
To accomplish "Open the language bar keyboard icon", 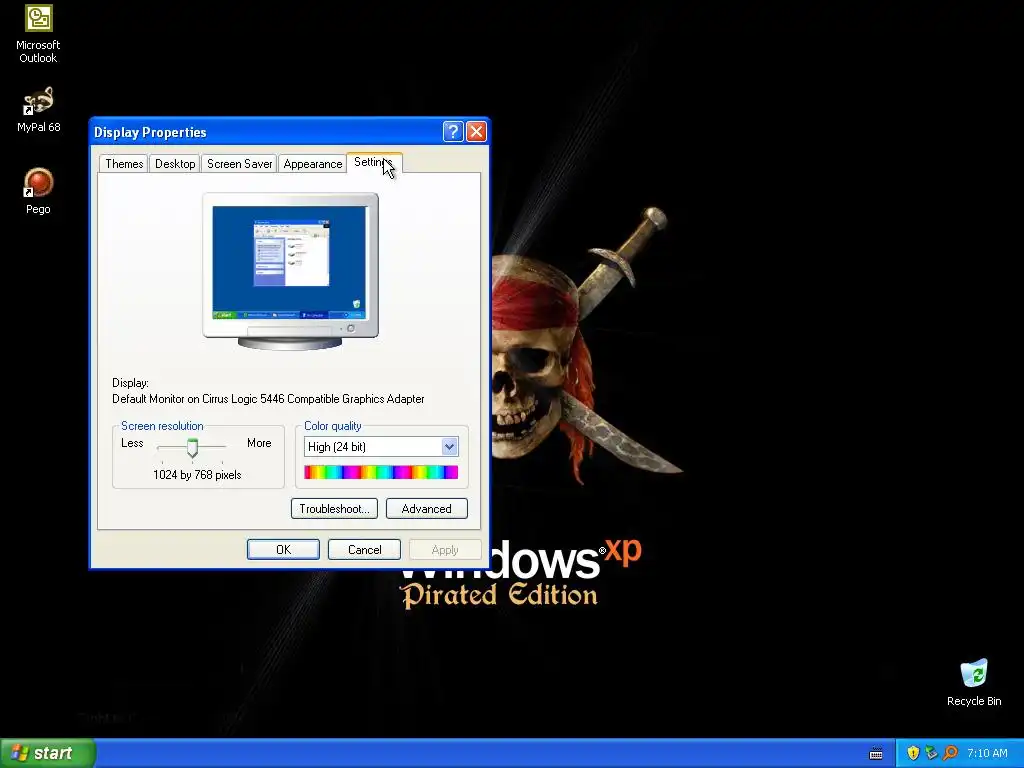I will click(x=876, y=754).
